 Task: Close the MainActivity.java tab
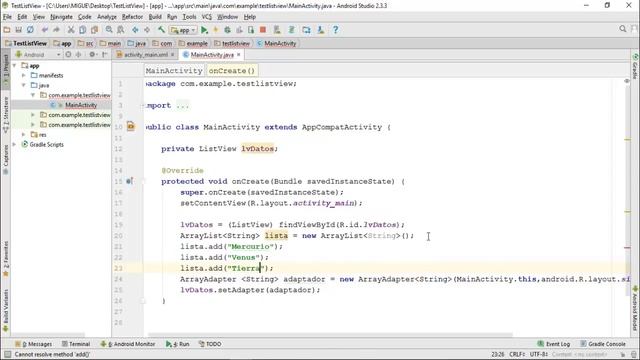point(239,55)
